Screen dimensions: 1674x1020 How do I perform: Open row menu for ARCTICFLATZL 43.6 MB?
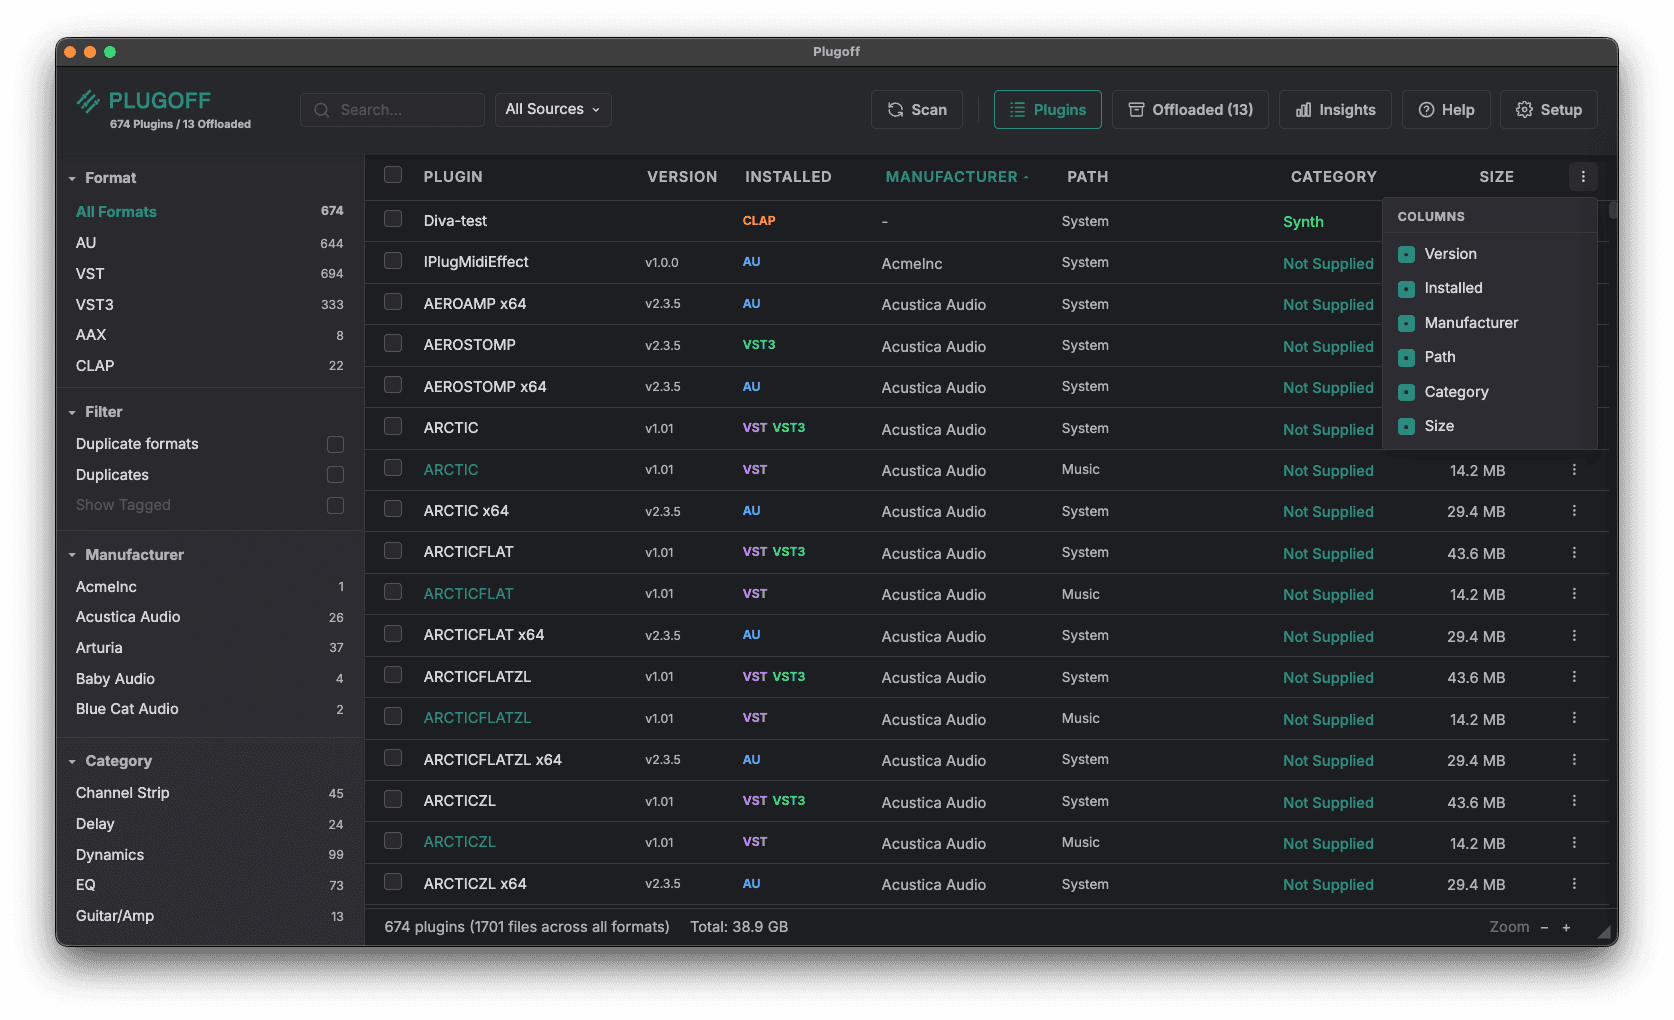coord(1574,677)
